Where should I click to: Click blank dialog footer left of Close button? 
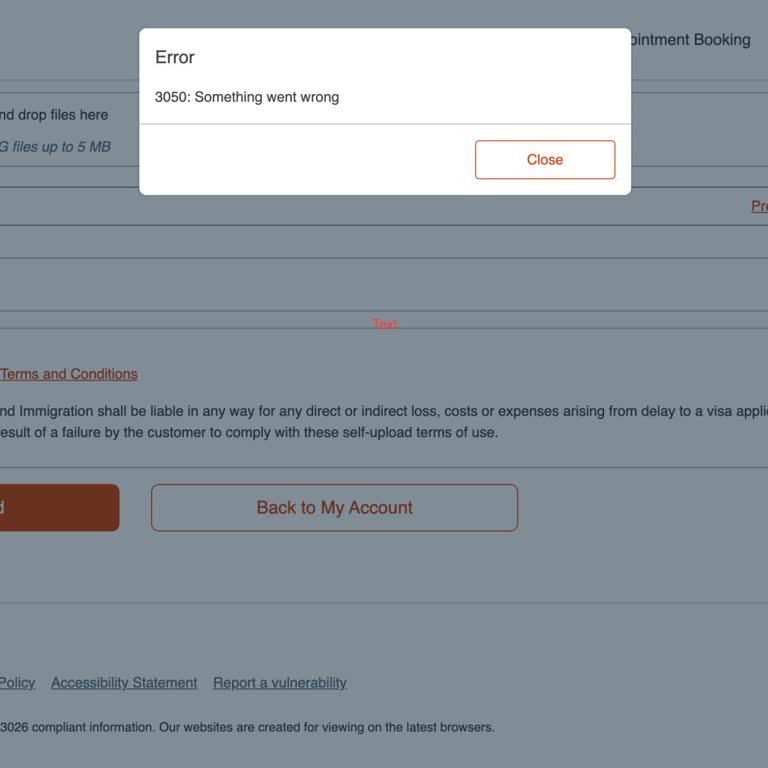tap(300, 160)
